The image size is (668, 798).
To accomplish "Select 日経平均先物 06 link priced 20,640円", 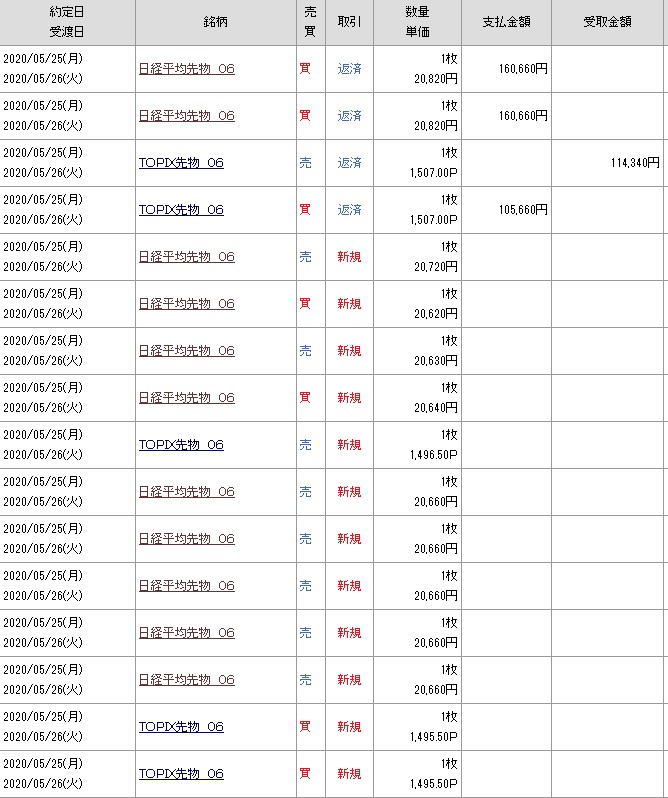I will [x=186, y=398].
